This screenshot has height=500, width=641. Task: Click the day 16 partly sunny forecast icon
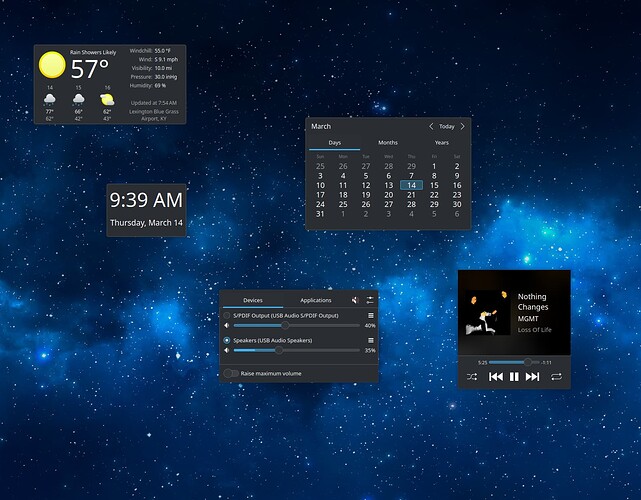click(107, 99)
